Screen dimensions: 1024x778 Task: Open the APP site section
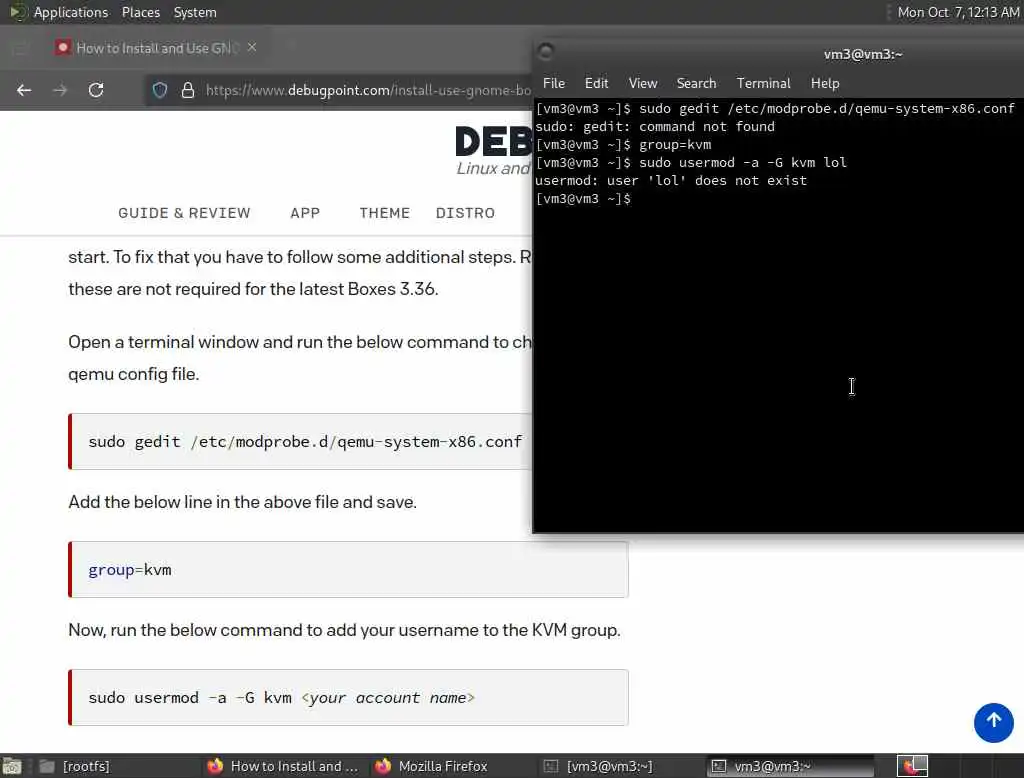coord(305,213)
